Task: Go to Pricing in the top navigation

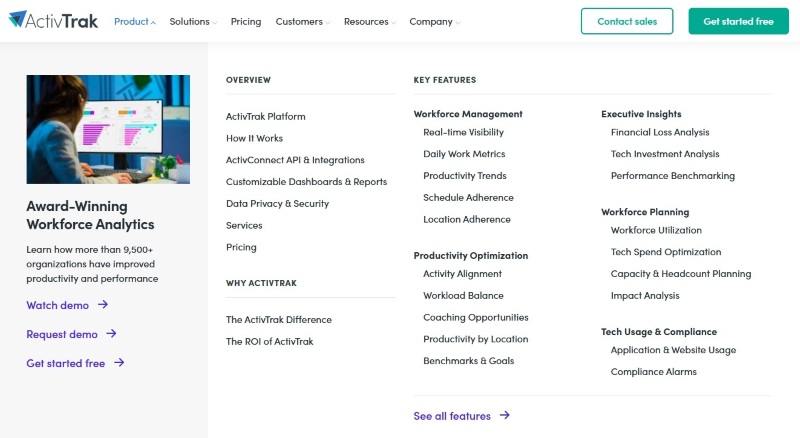Action: tap(246, 21)
